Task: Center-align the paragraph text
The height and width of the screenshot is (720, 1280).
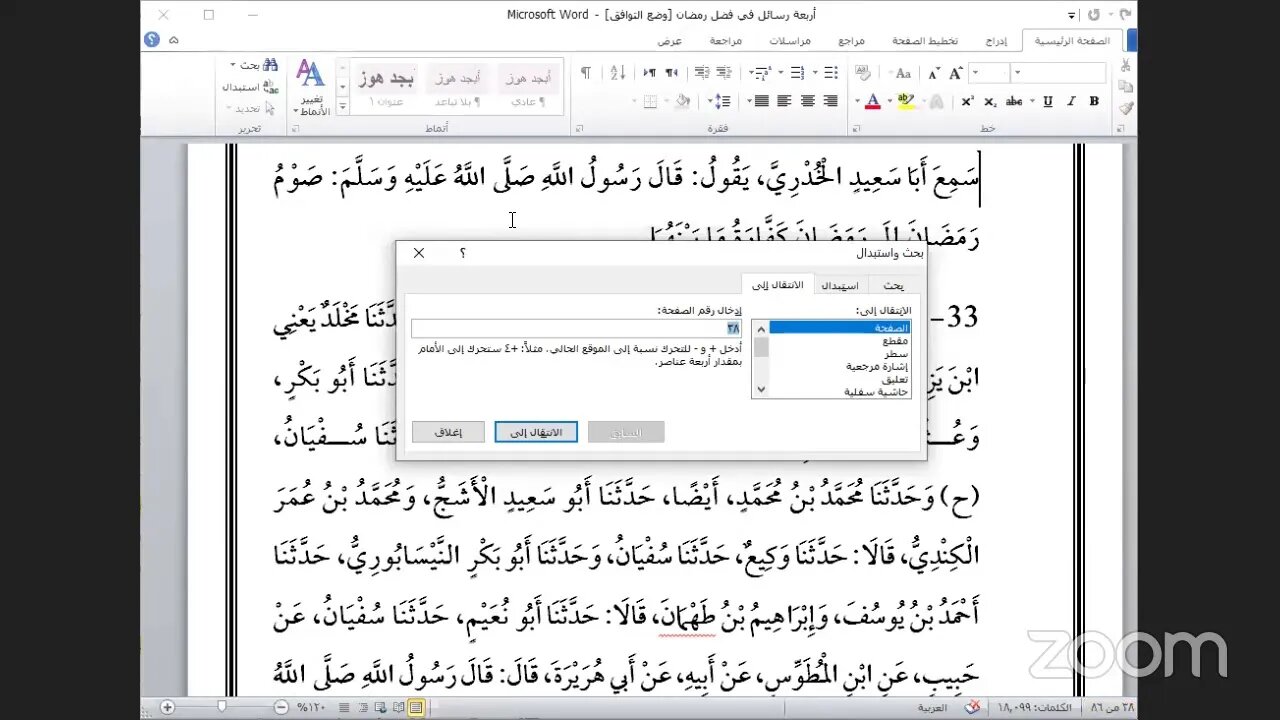Action: [806, 101]
